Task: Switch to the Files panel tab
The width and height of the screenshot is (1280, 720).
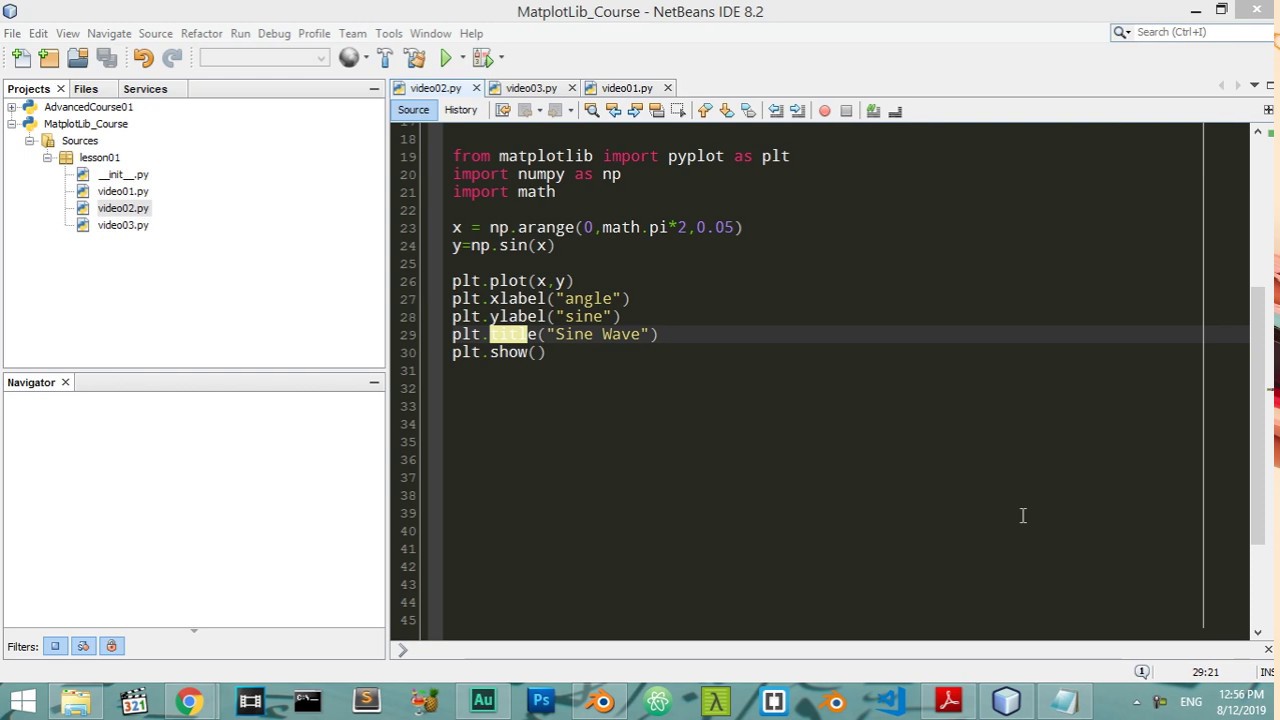Action: click(86, 89)
